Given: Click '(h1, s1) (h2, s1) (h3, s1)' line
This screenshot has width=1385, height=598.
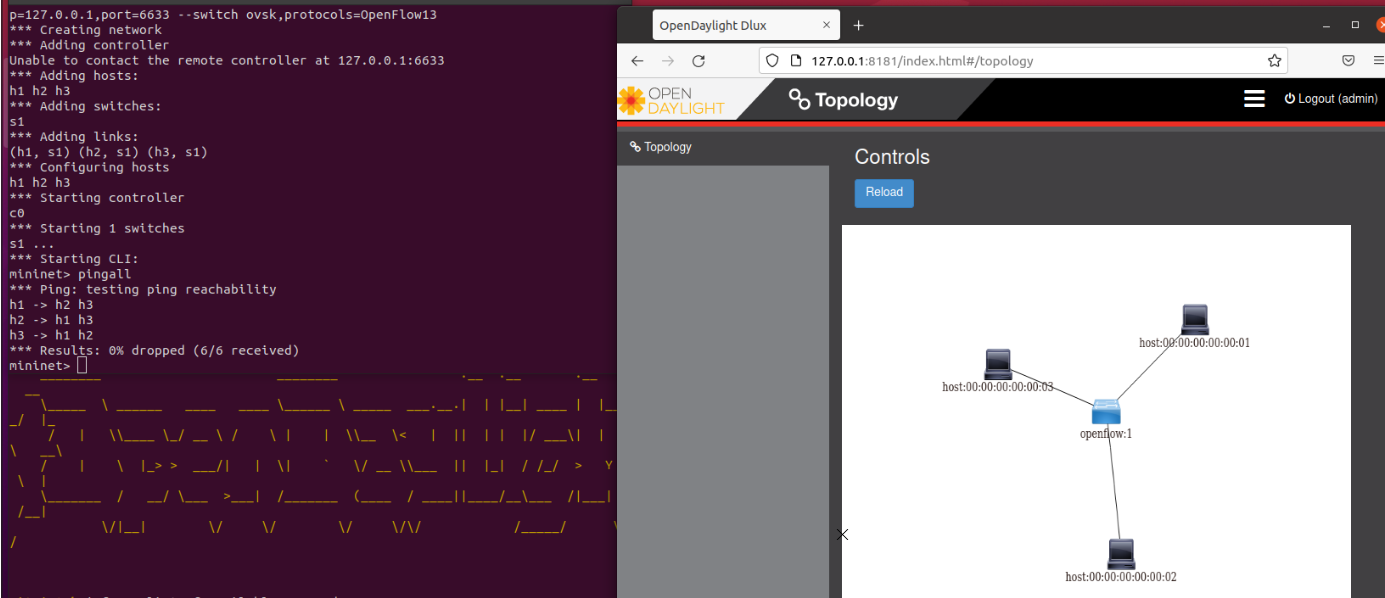Looking at the screenshot, I should [x=108, y=152].
